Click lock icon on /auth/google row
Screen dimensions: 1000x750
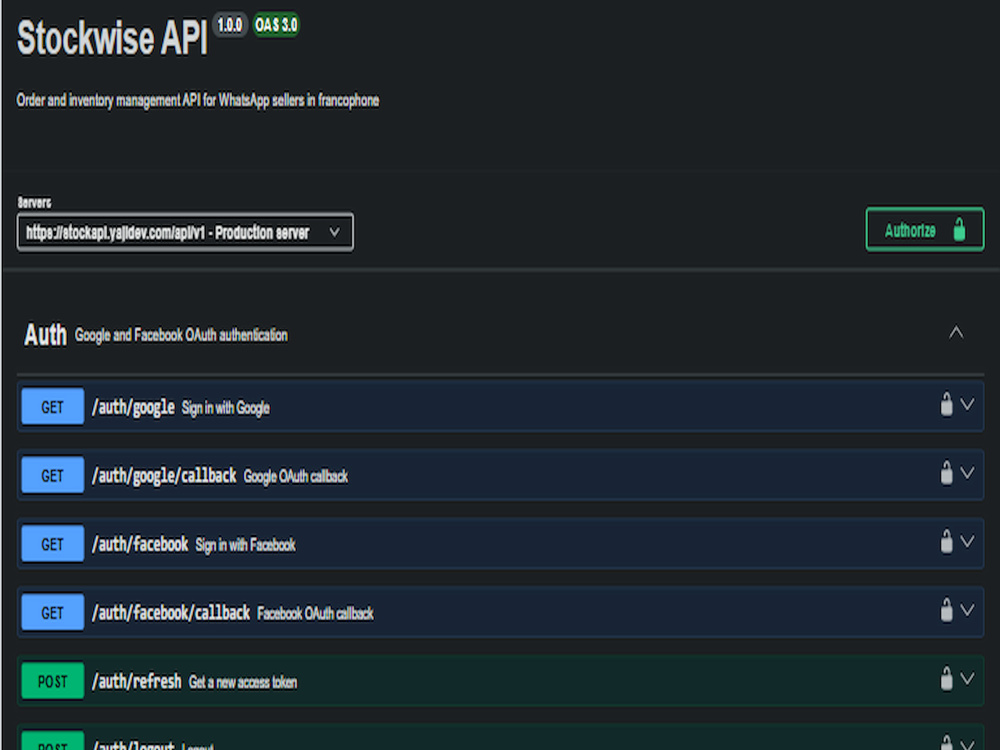click(x=946, y=404)
